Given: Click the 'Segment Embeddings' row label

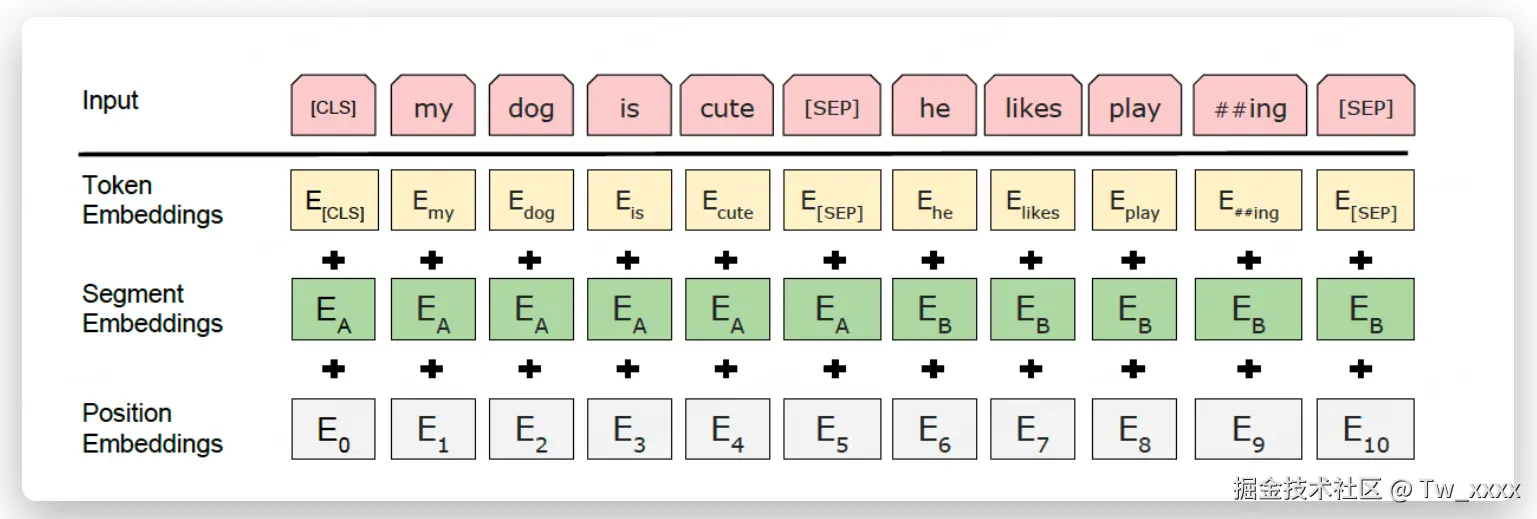Looking at the screenshot, I should coord(152,309).
